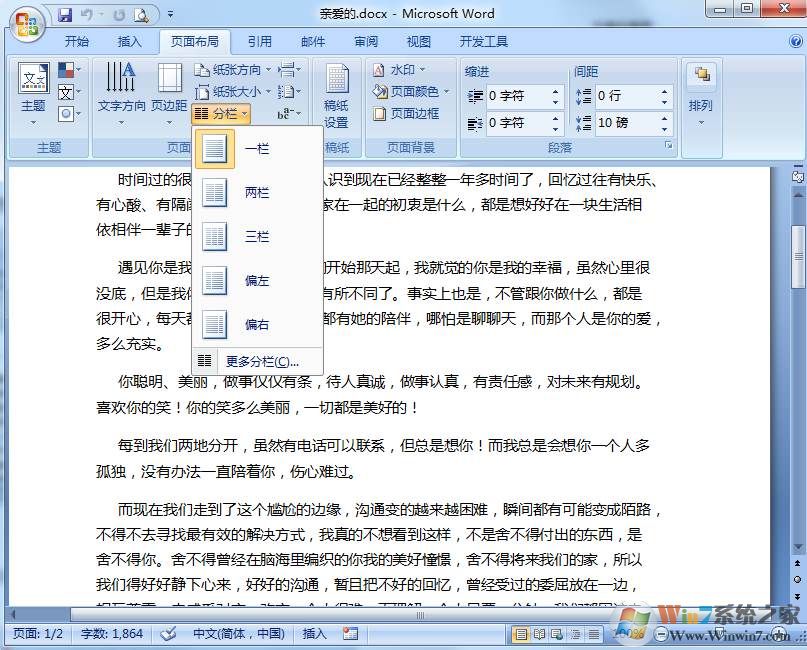Open the 开始 ribbon tab
This screenshot has height=650, width=807.
point(77,41)
